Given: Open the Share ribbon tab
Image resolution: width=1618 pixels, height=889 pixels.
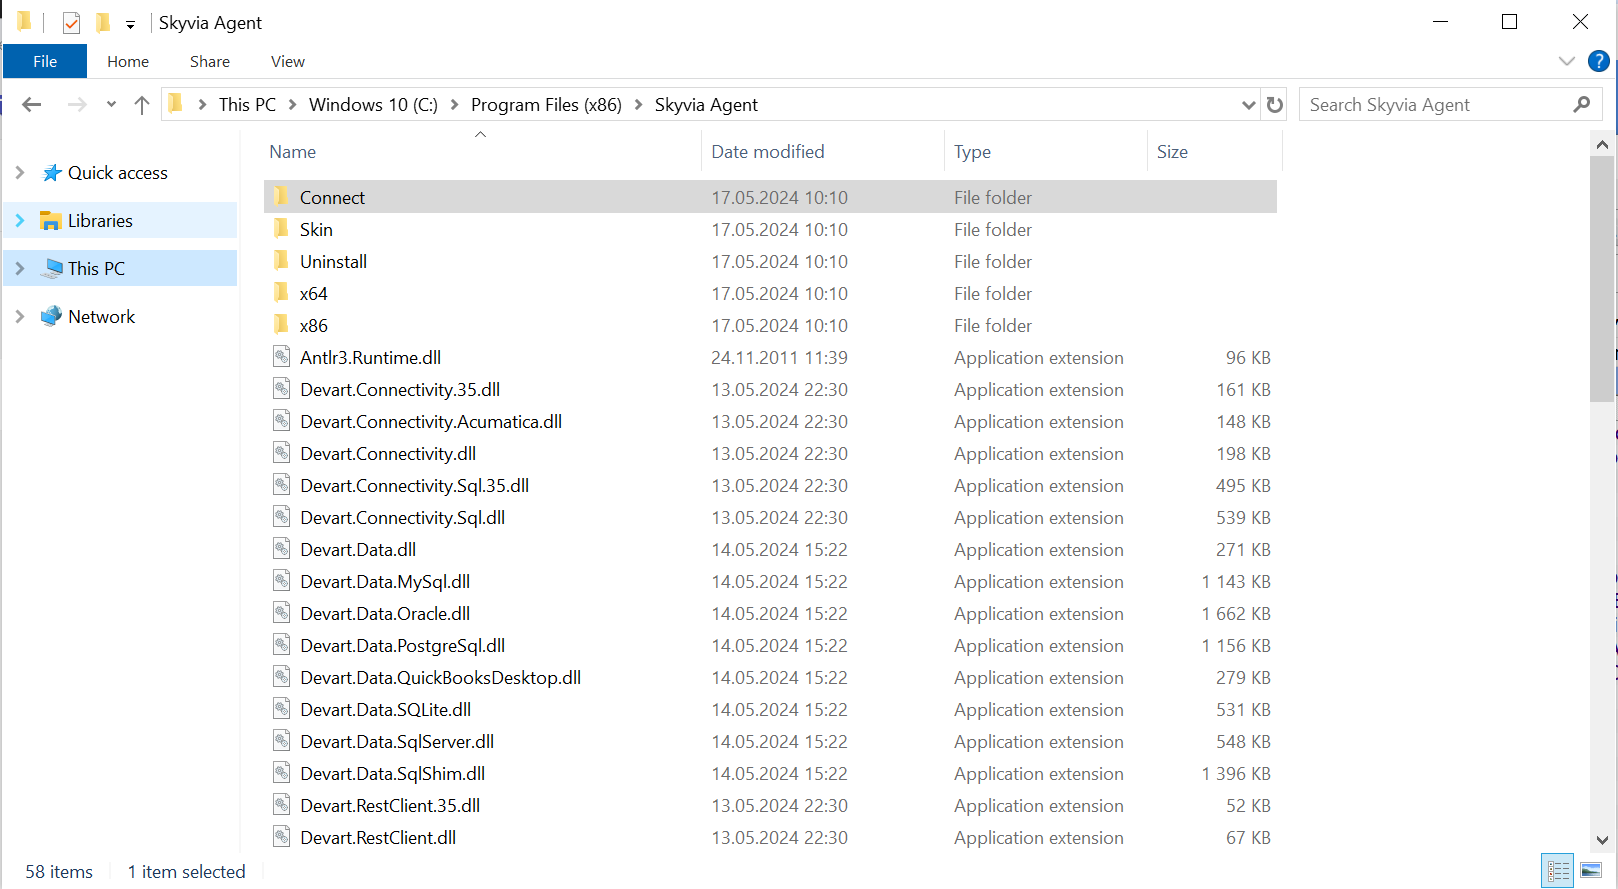Looking at the screenshot, I should [210, 61].
